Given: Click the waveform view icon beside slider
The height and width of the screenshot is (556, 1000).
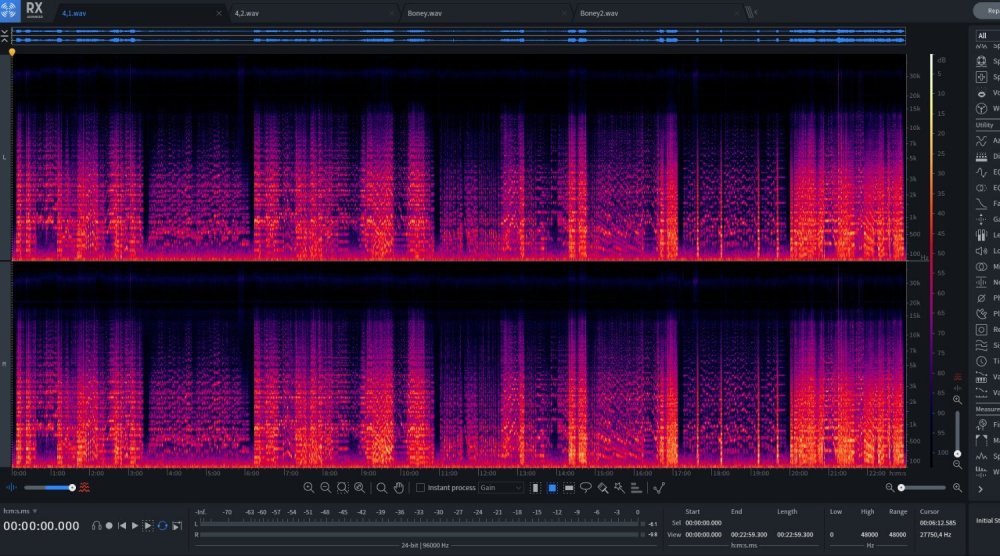Looking at the screenshot, I should (x=11, y=488).
